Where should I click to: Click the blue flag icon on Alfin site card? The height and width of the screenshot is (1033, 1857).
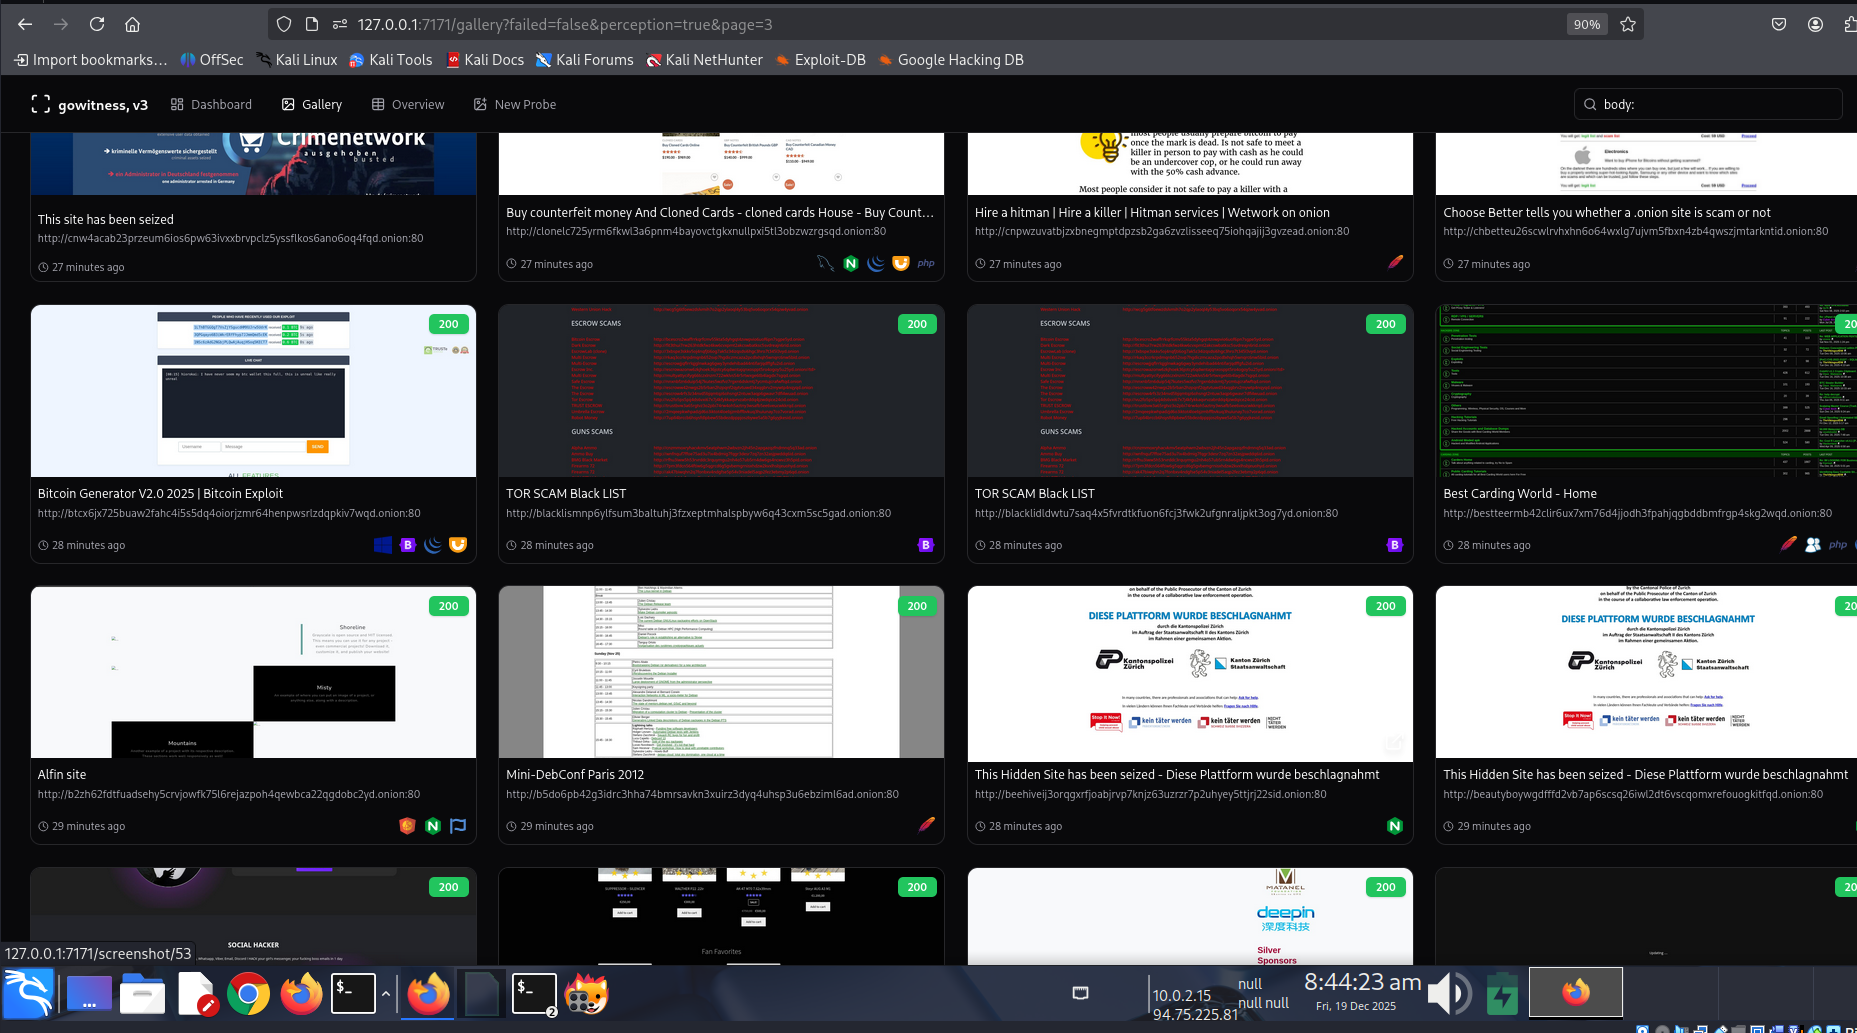click(x=458, y=826)
